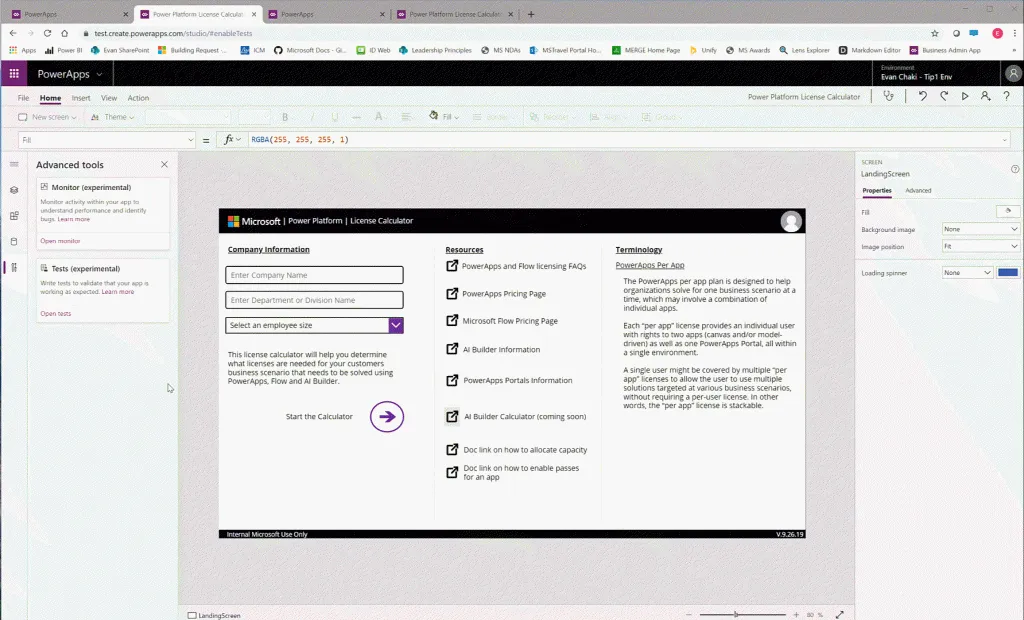This screenshot has width=1024, height=620.
Task: Open the PowerApps waffle app launcher
Action: coord(14,74)
